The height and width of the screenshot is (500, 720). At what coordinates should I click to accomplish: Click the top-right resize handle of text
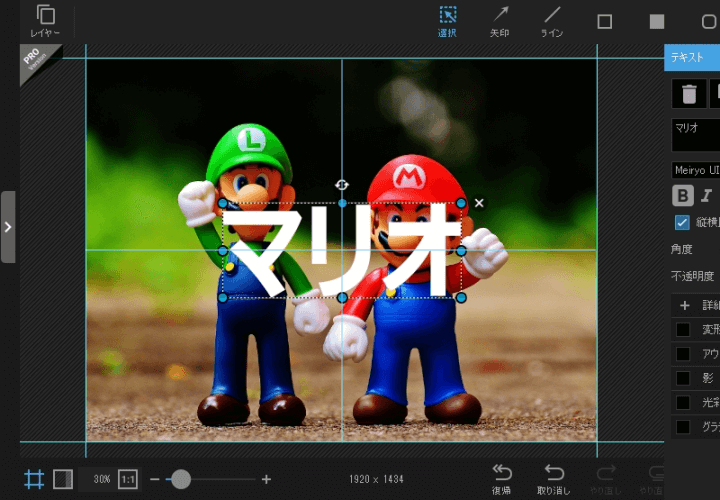461,203
